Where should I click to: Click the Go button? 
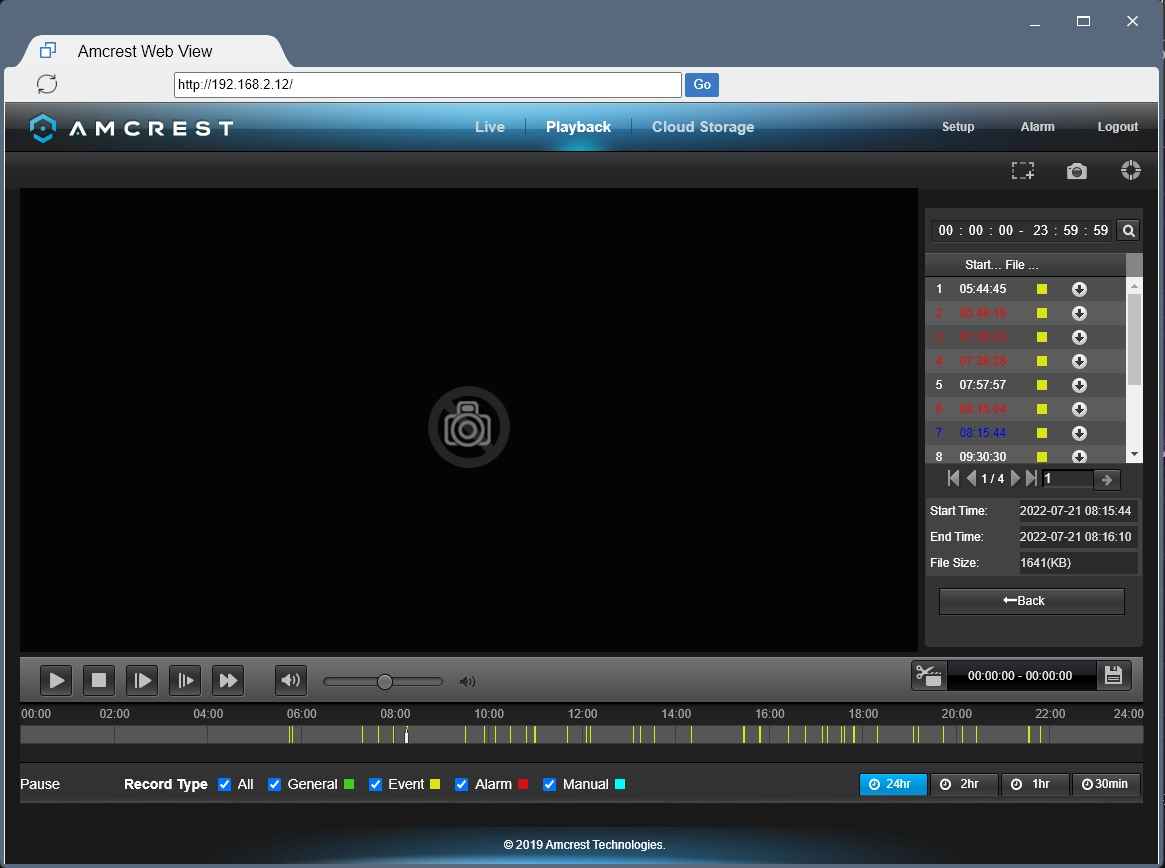(x=701, y=85)
